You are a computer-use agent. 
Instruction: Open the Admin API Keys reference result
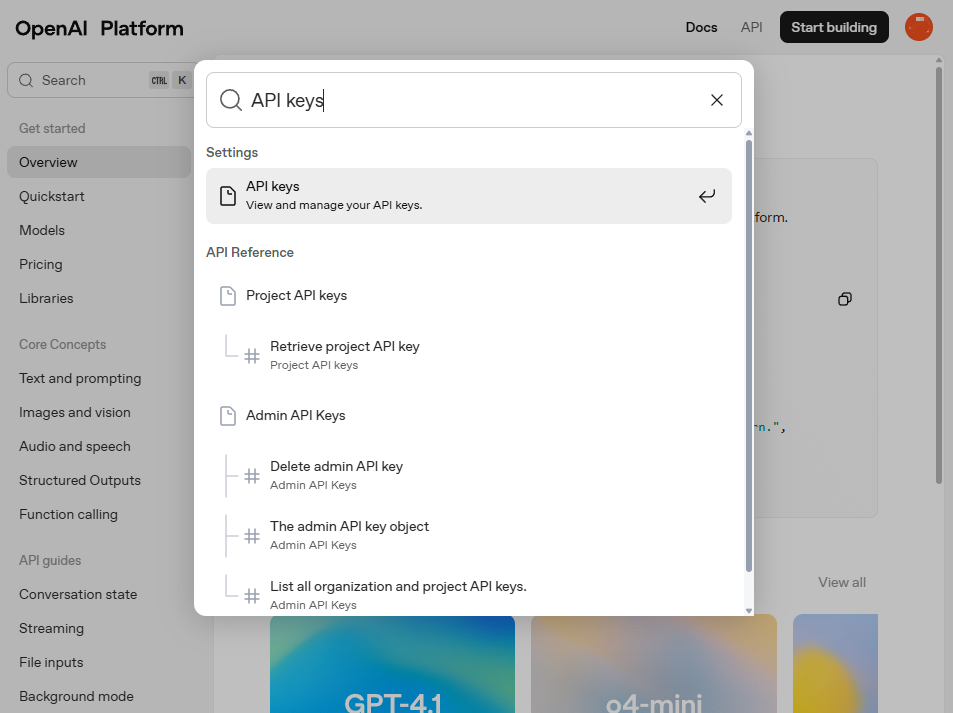point(469,416)
